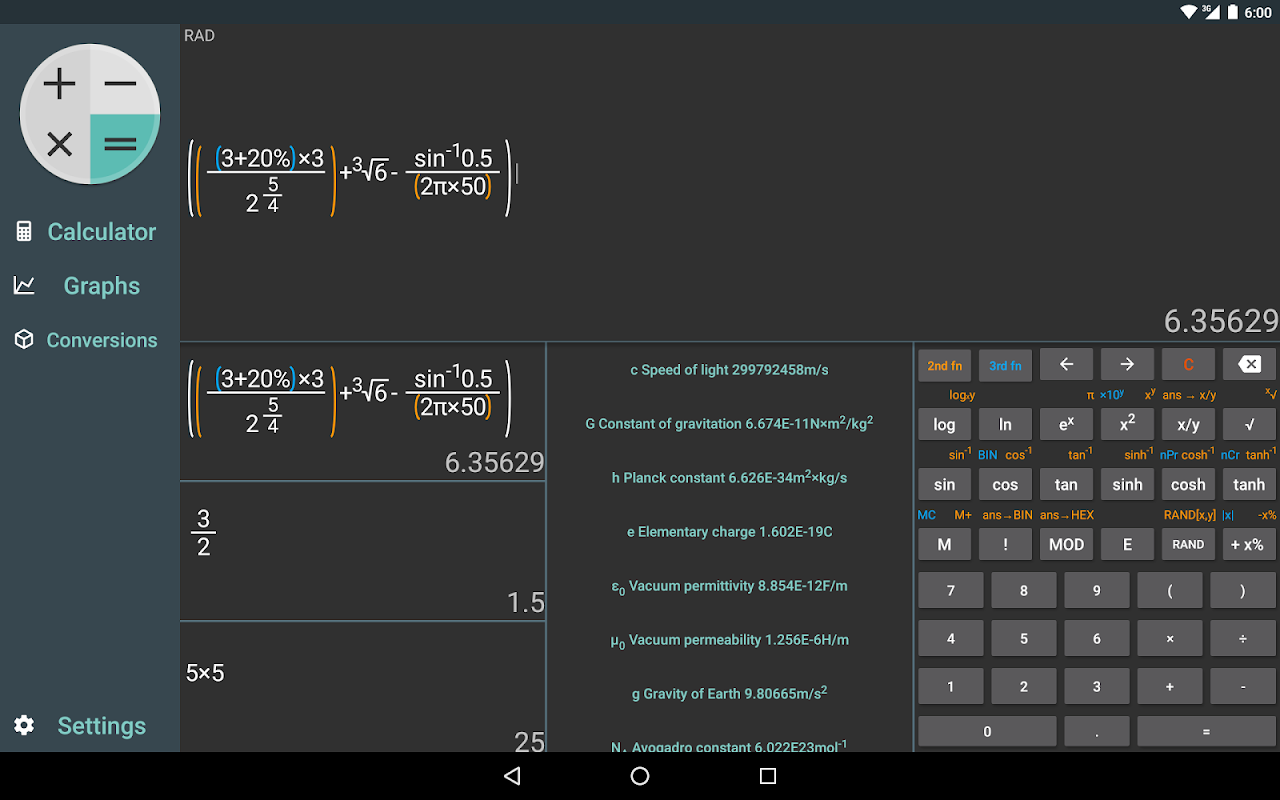Tap the square root key

1249,424
